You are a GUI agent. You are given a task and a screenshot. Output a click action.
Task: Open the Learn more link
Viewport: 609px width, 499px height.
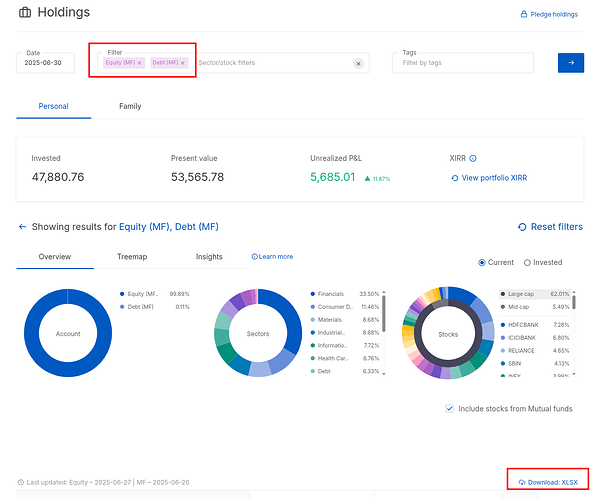point(272,257)
